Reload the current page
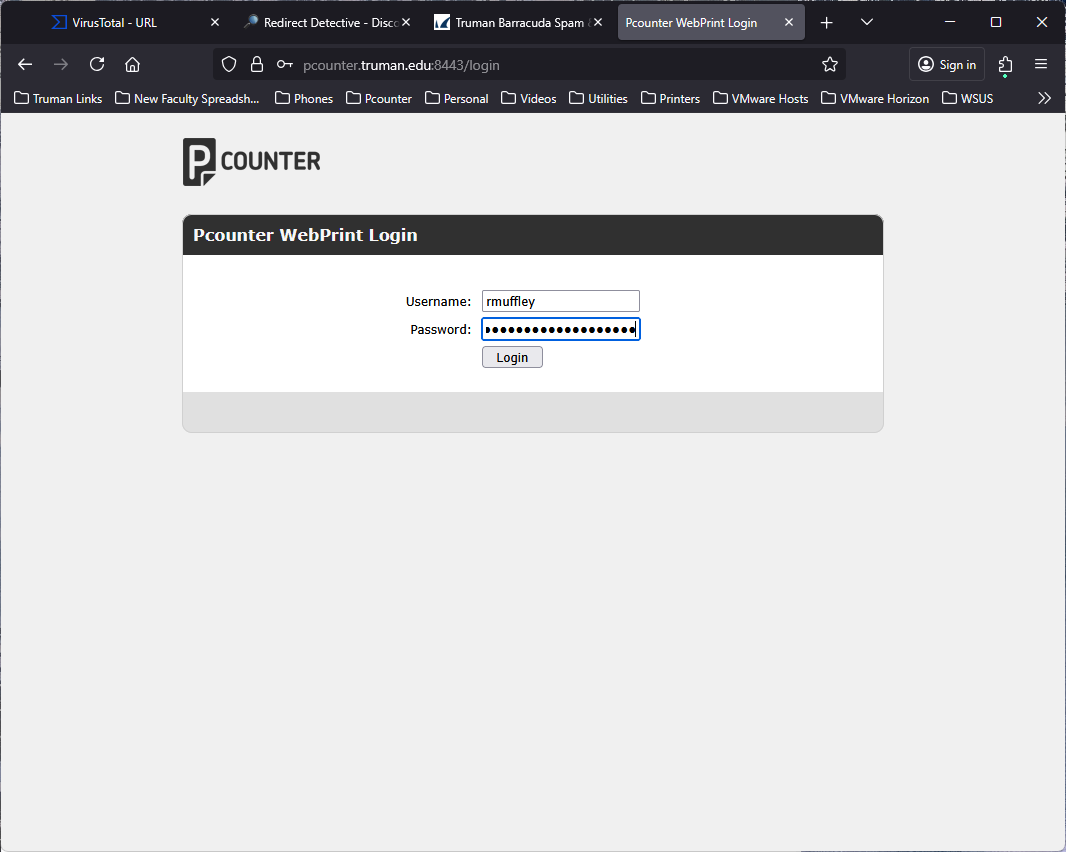Viewport: 1066px width, 852px height. [x=97, y=65]
